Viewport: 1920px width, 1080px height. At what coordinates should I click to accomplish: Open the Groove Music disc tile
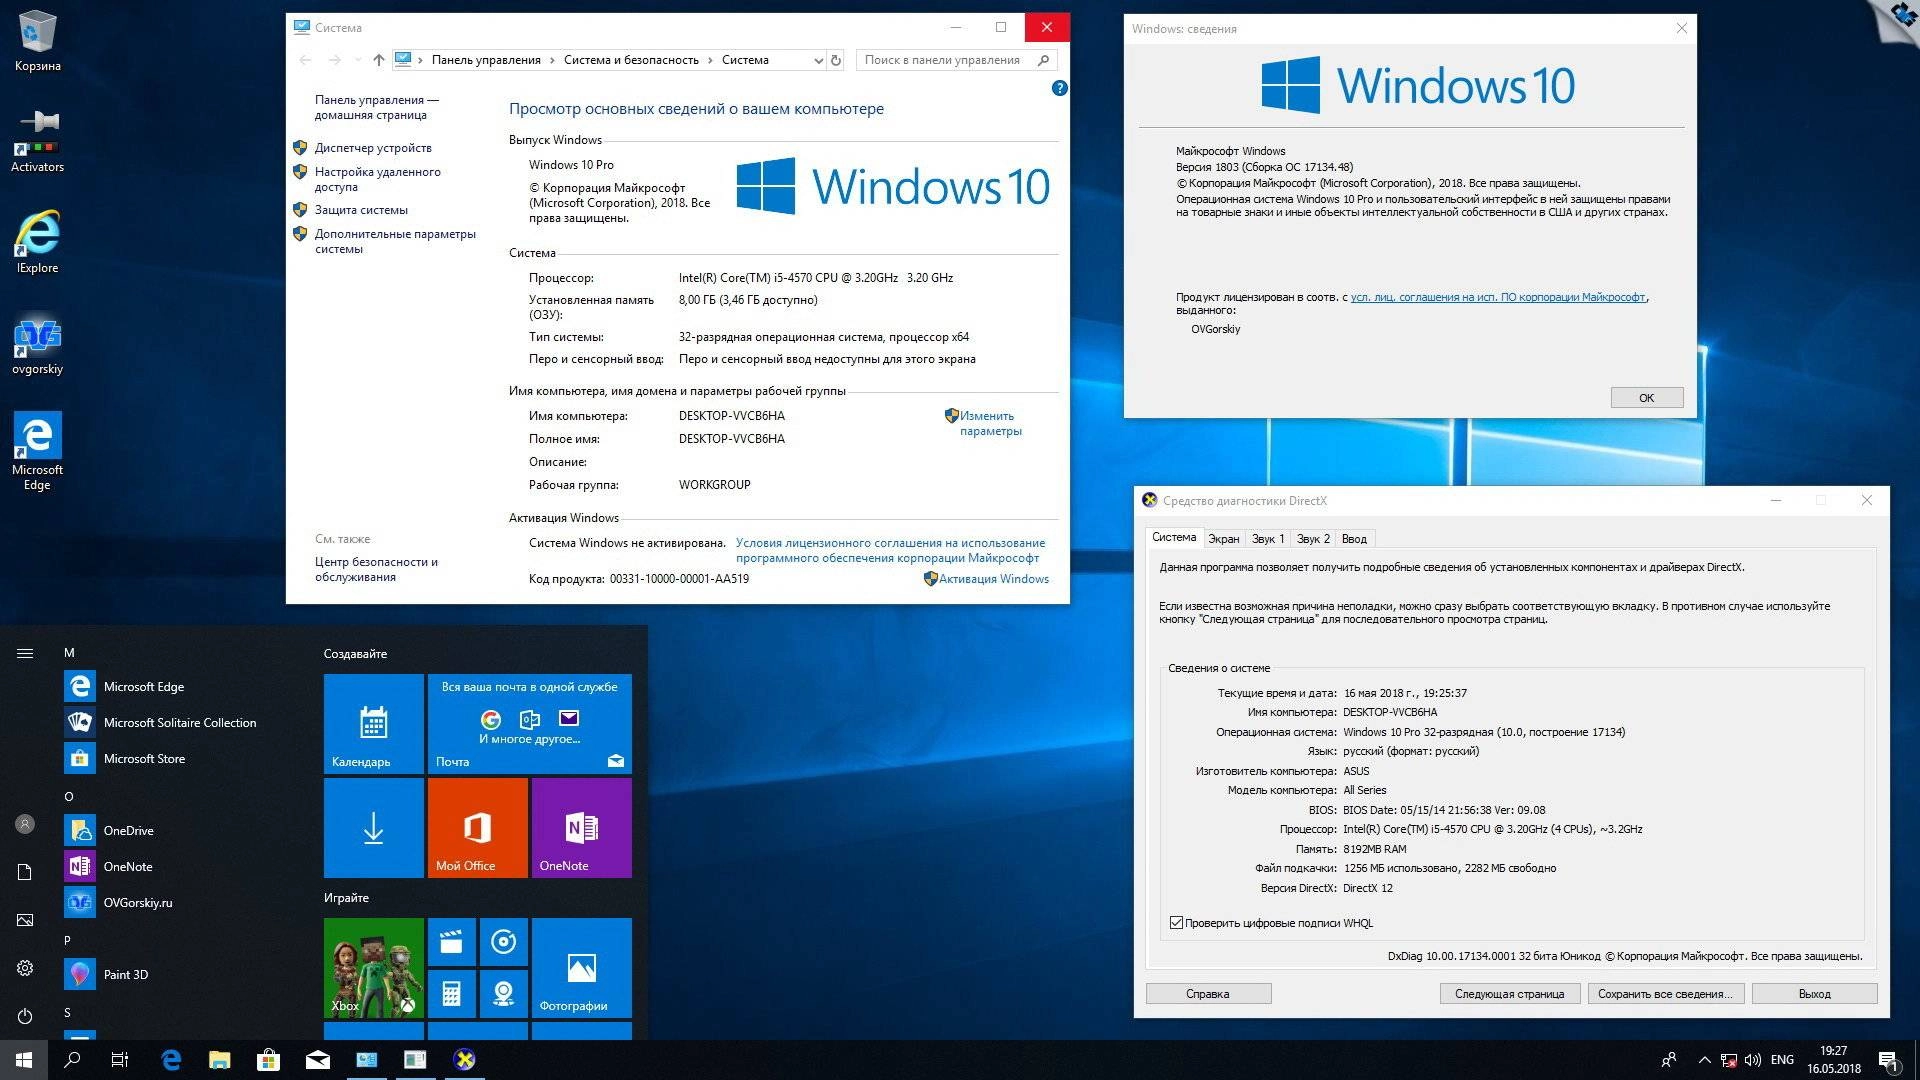pos(503,941)
